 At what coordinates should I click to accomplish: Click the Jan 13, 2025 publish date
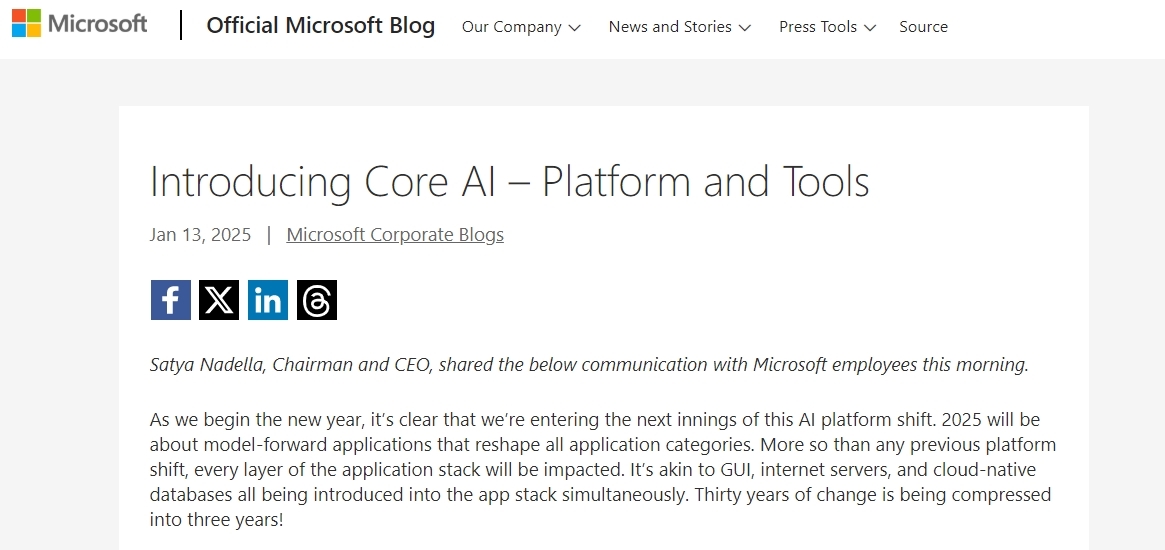pos(200,235)
